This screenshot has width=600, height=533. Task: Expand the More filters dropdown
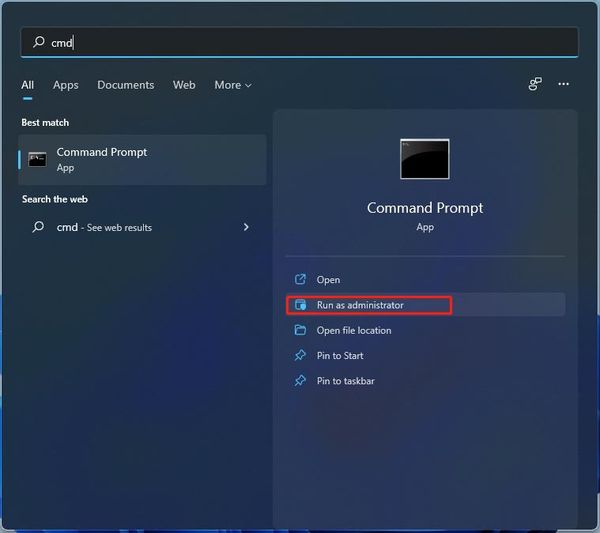(233, 85)
